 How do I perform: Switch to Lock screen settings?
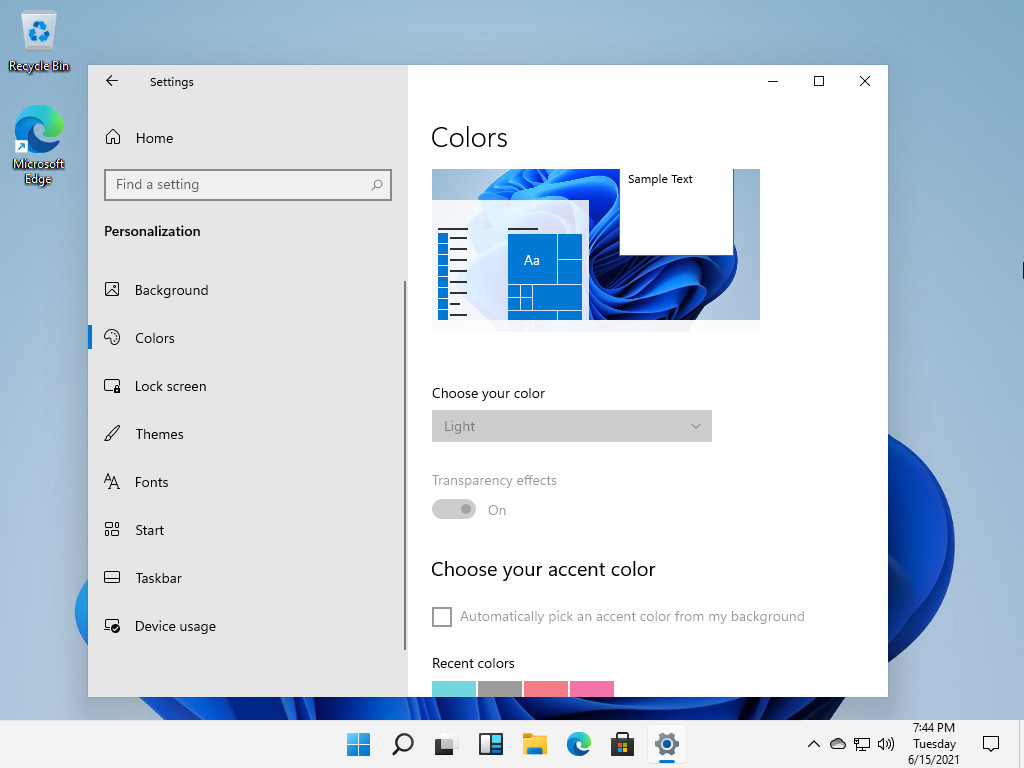click(x=170, y=386)
